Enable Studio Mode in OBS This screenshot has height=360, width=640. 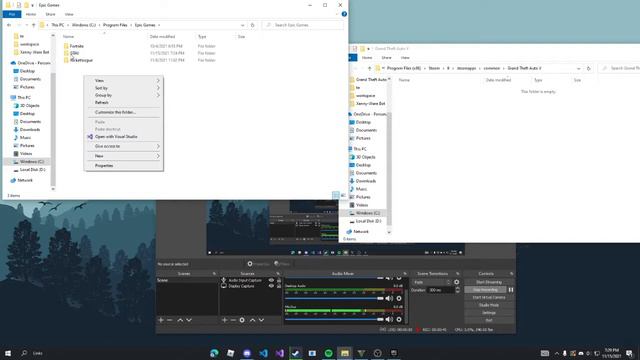tap(489, 305)
